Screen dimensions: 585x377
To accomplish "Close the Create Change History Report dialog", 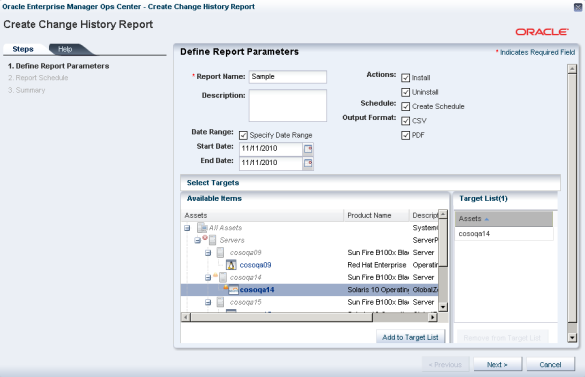I will 578,7.
